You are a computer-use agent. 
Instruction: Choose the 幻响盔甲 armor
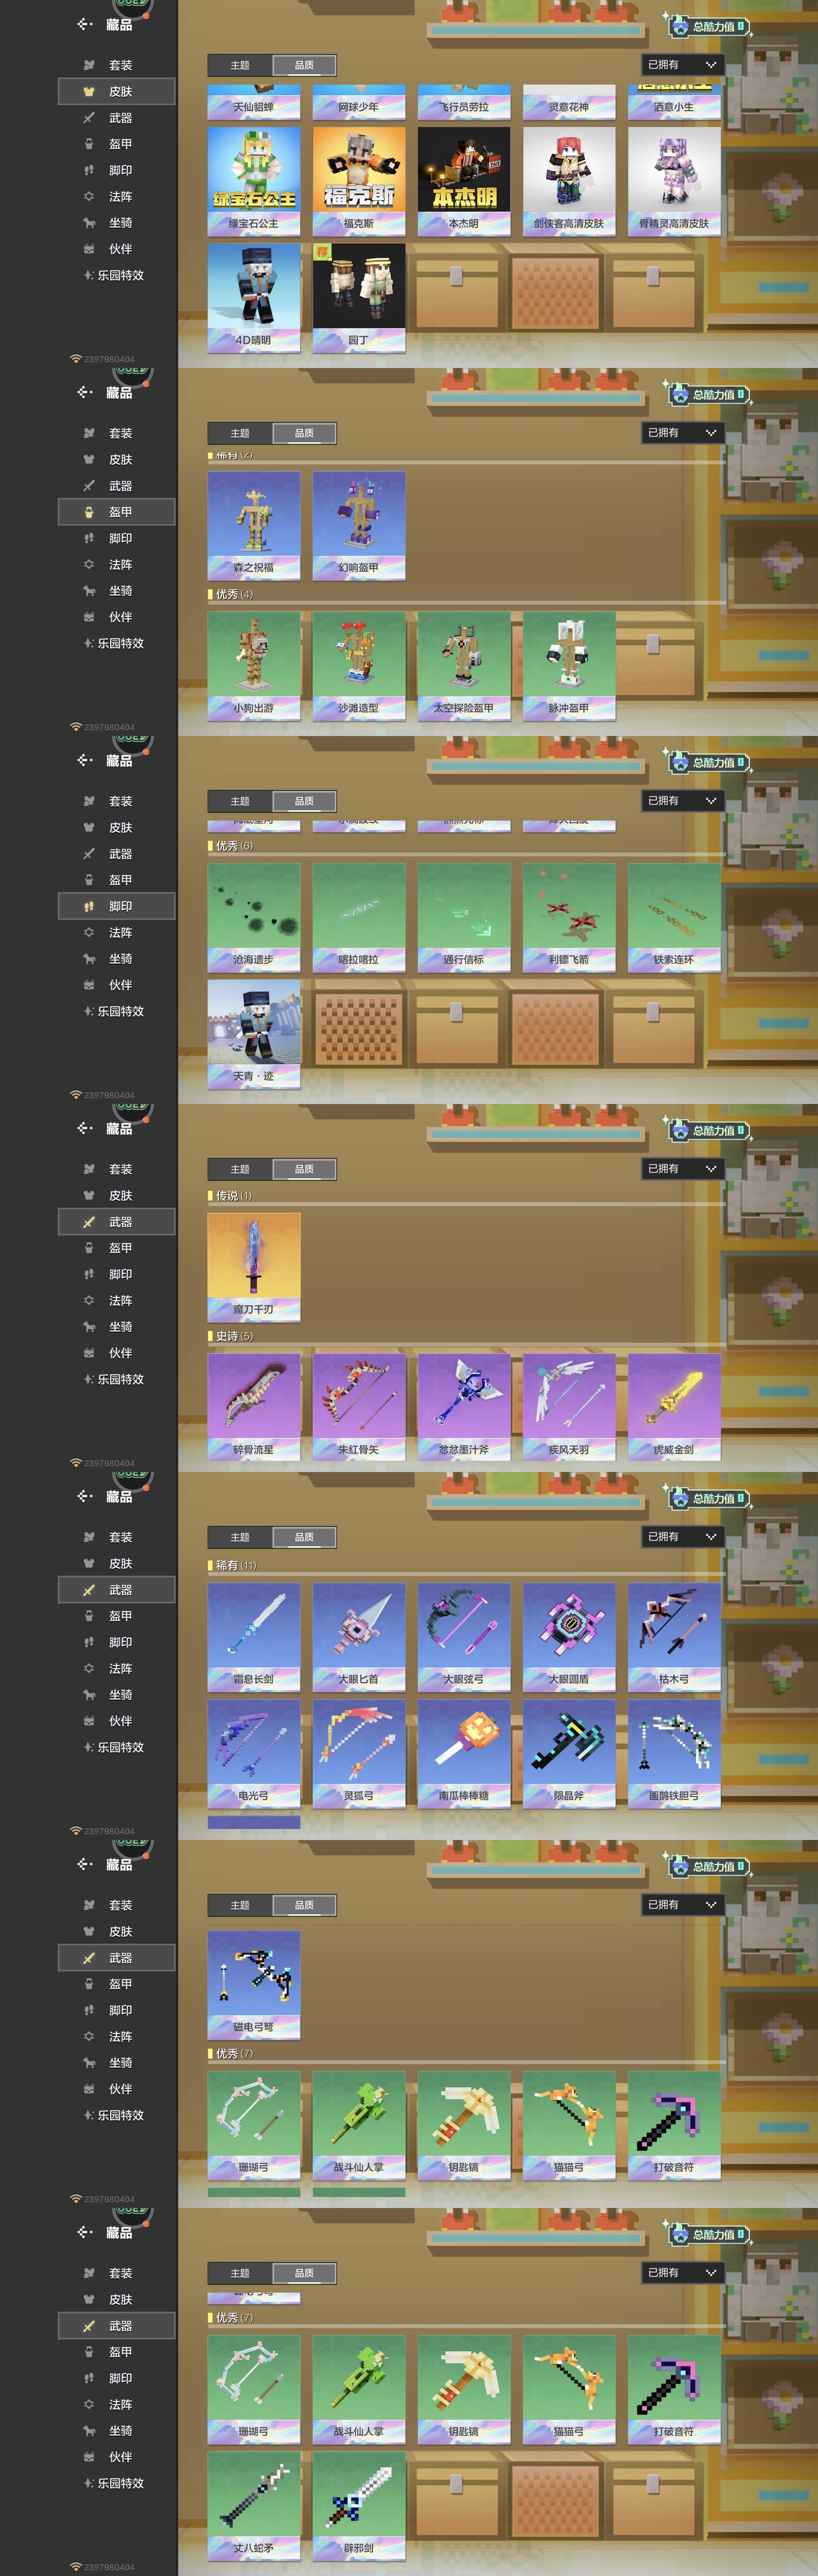click(359, 525)
